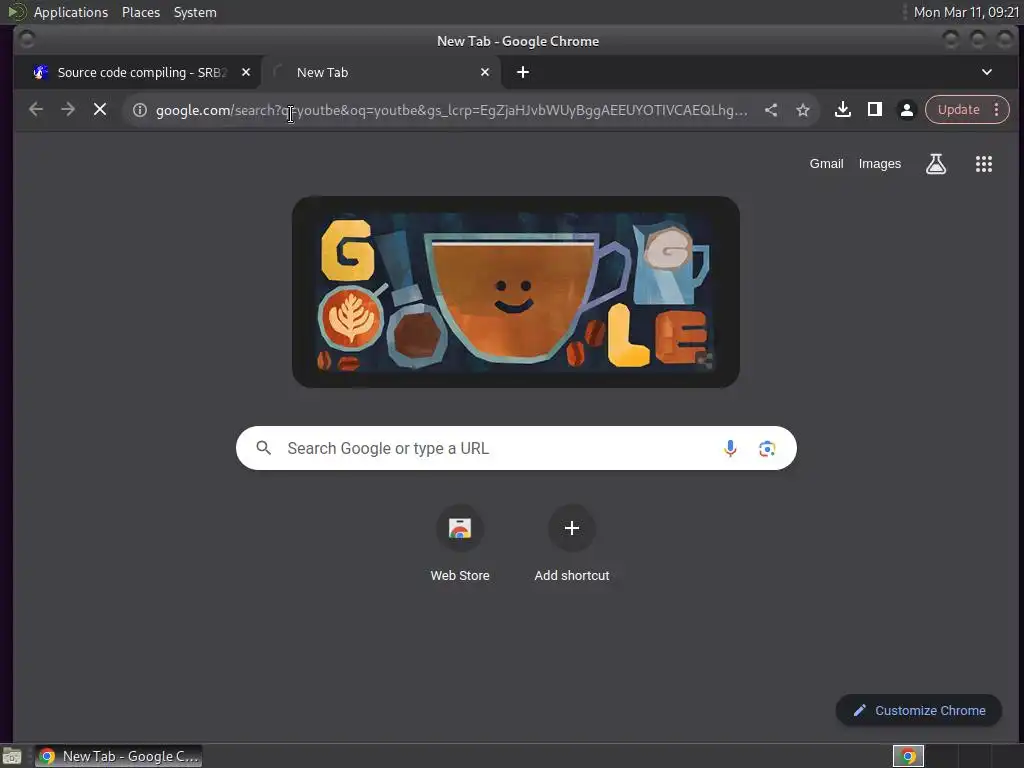Open the System menu

[x=195, y=12]
